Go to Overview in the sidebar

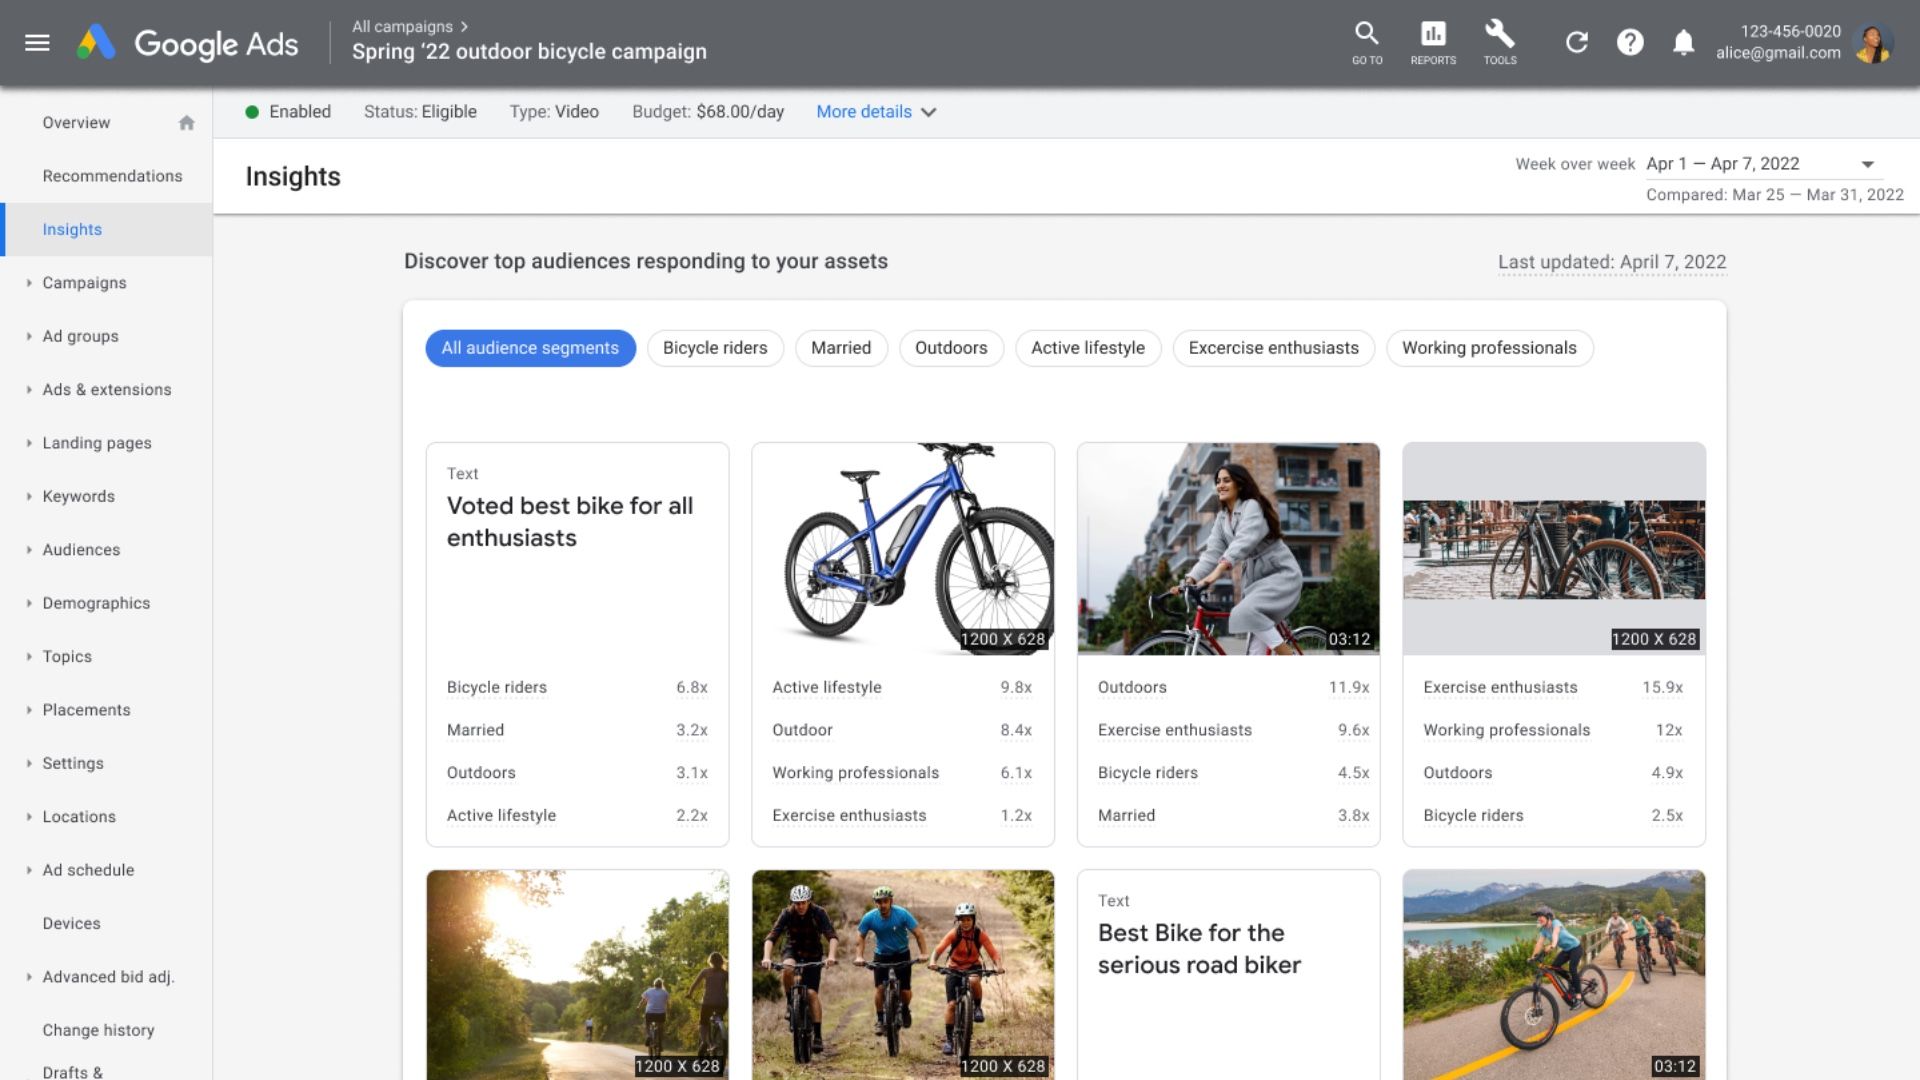(76, 123)
